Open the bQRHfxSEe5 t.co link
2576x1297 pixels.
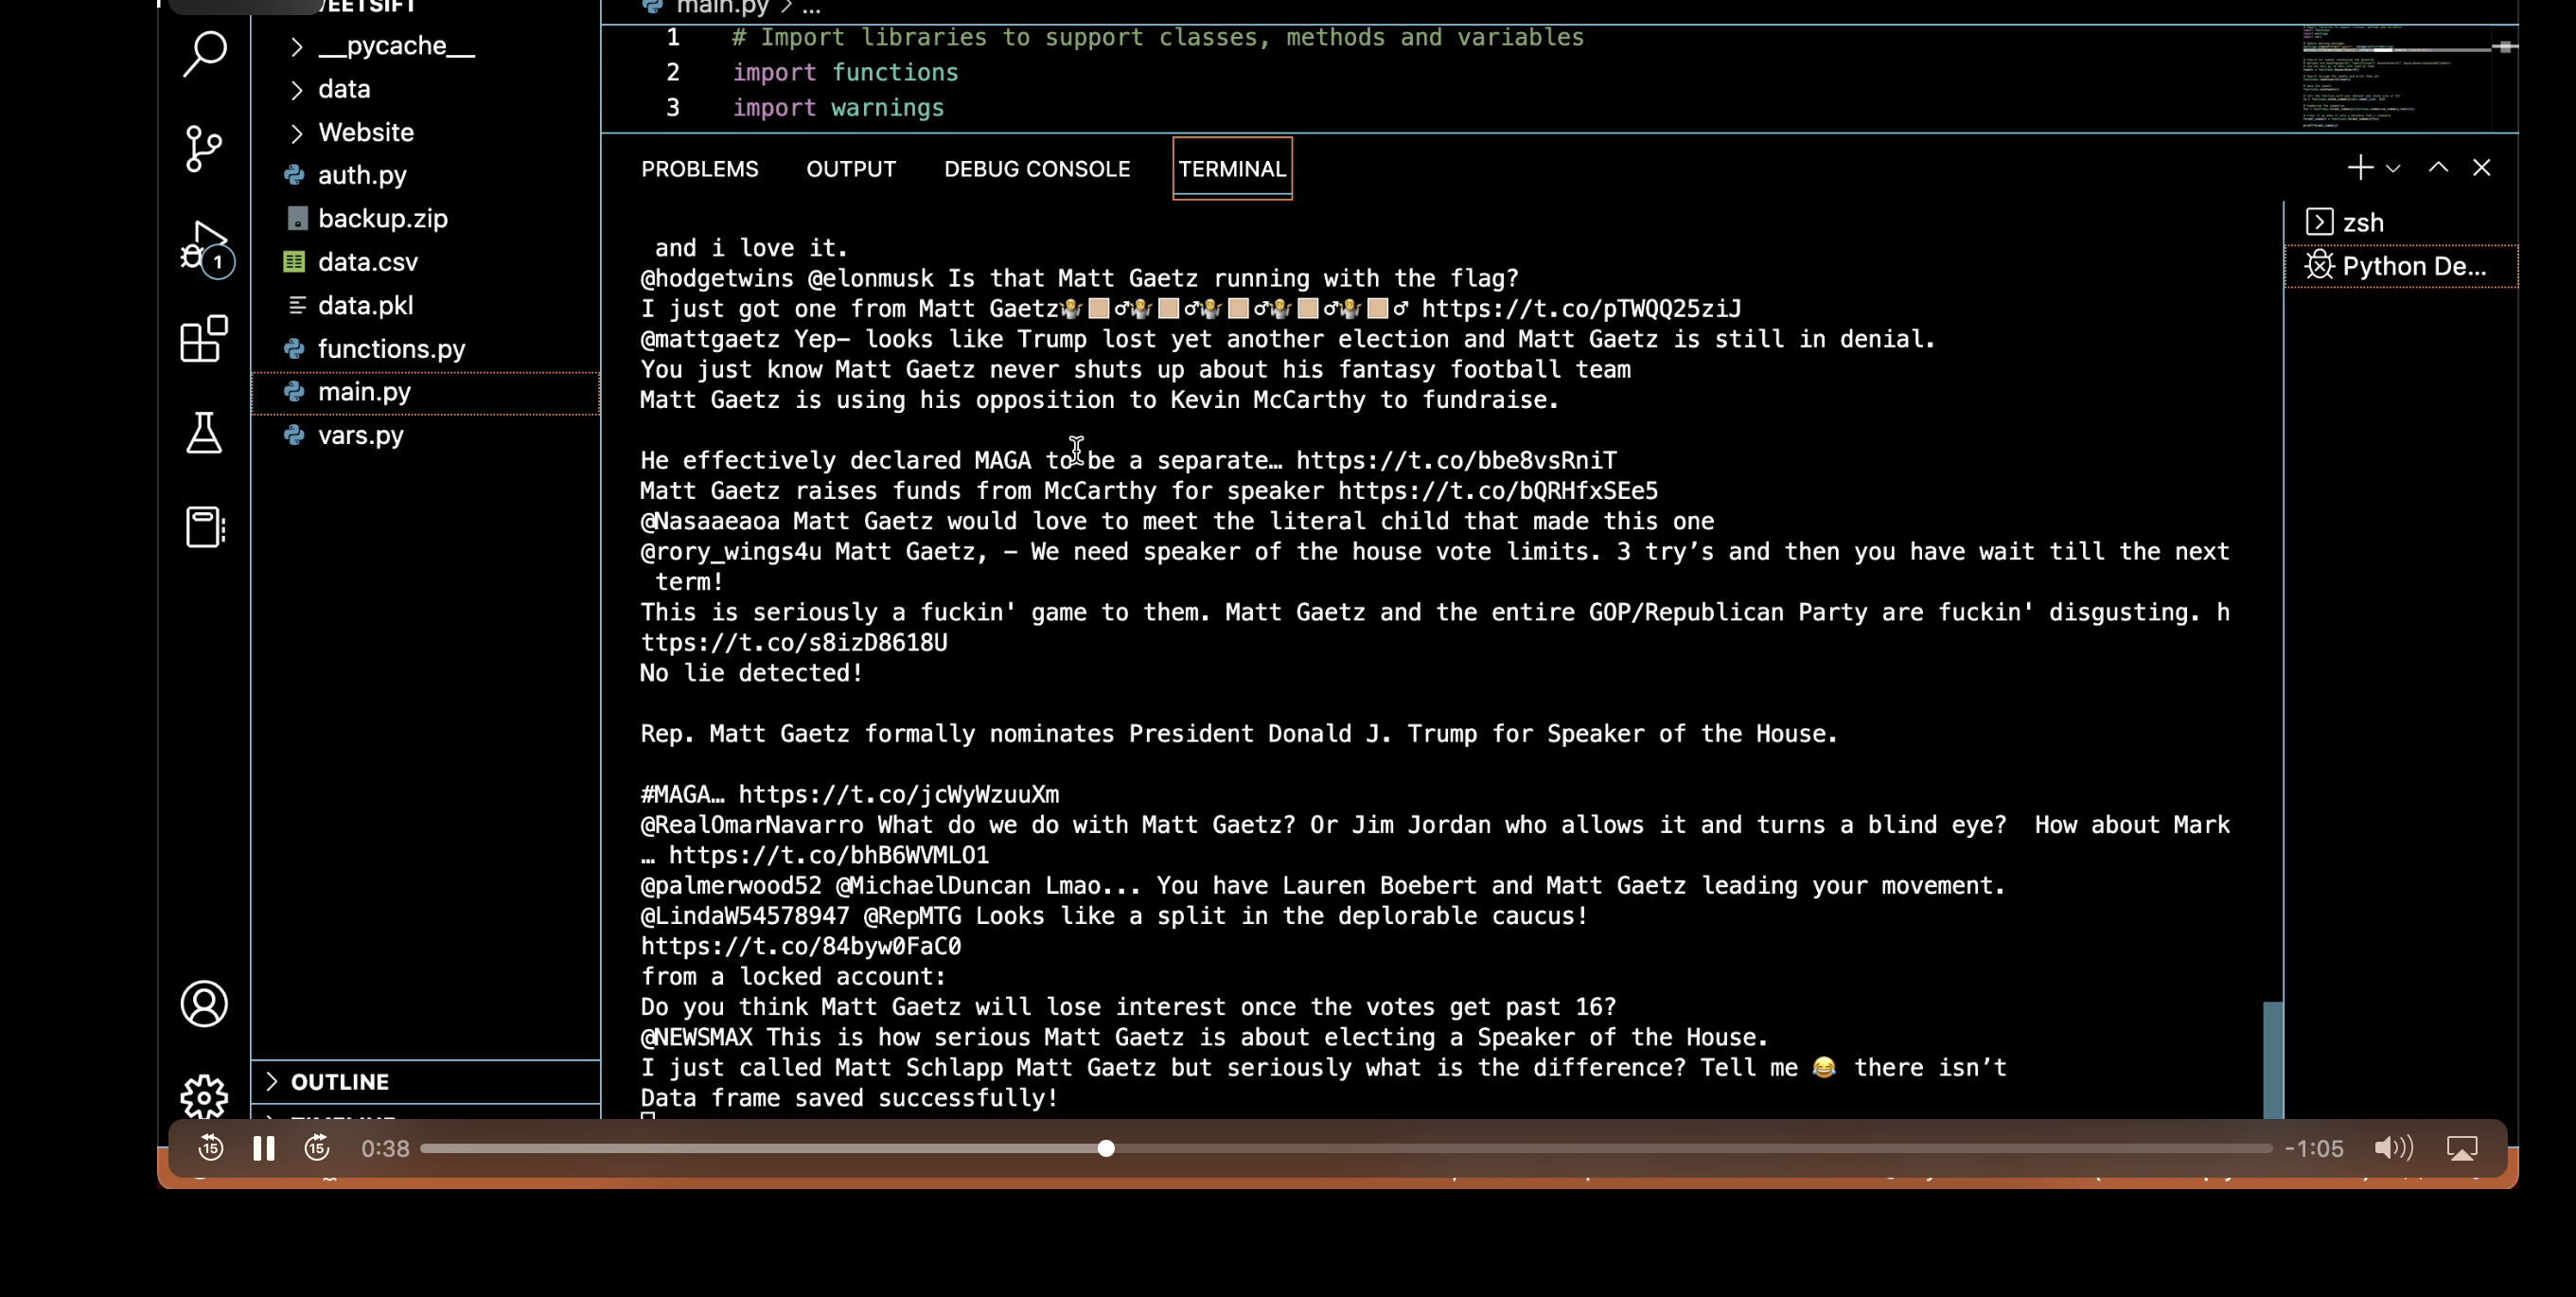[x=1498, y=491]
